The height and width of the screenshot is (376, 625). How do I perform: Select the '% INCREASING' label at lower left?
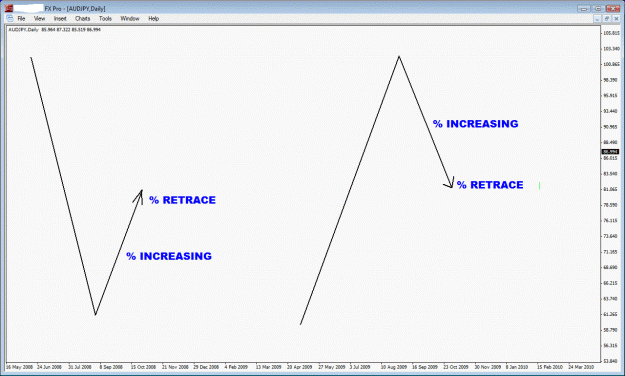click(169, 256)
